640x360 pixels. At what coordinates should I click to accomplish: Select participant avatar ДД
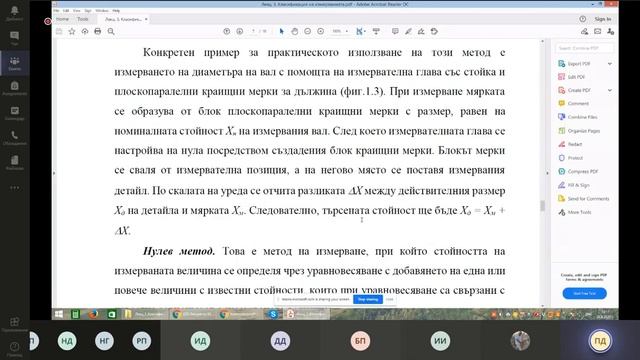(280, 341)
